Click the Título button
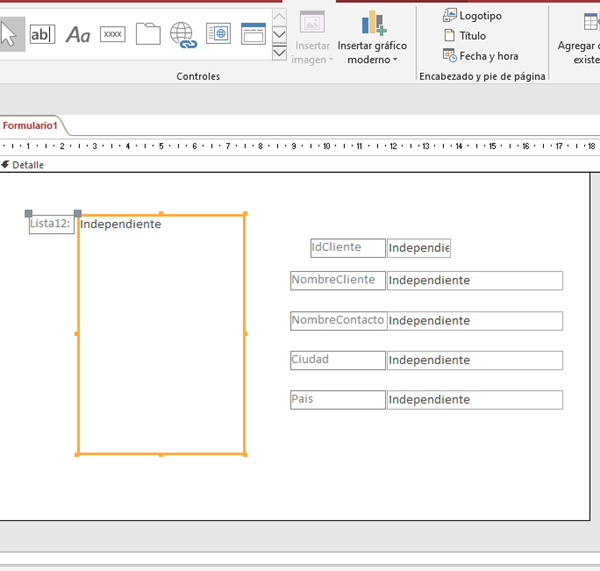This screenshot has height=571, width=600. coord(465,36)
